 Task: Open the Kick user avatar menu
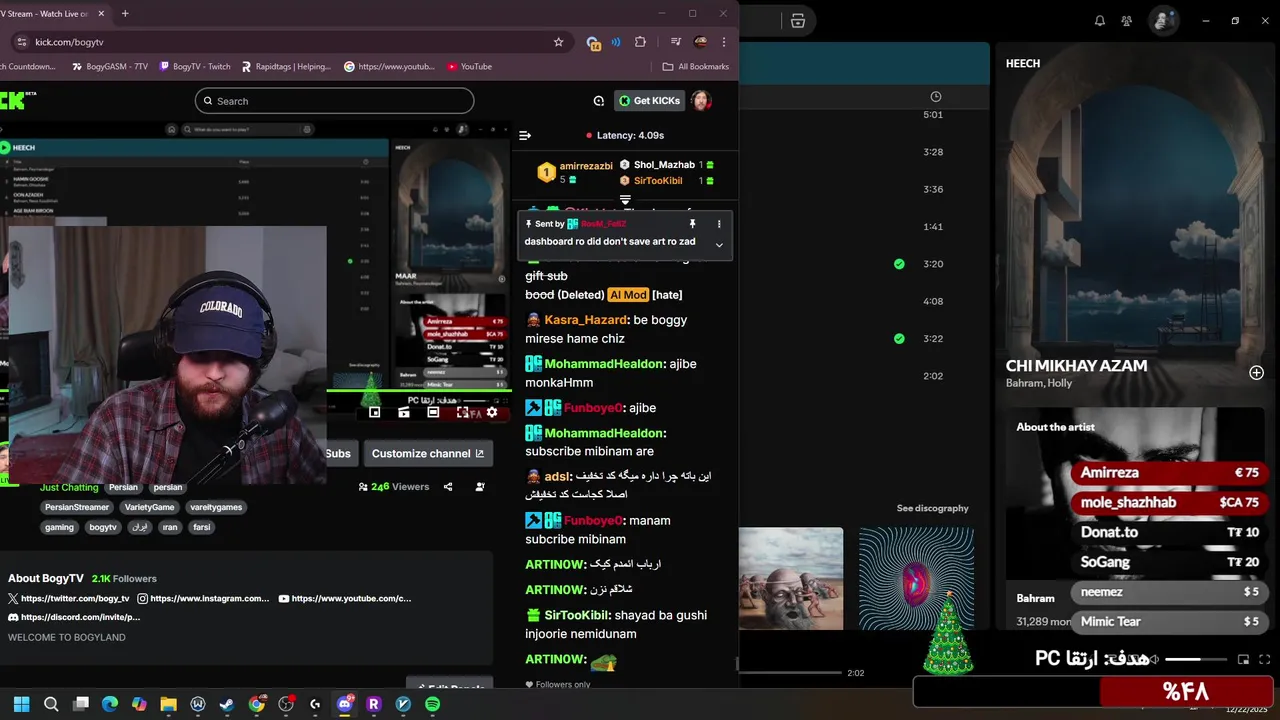pyautogui.click(x=702, y=101)
